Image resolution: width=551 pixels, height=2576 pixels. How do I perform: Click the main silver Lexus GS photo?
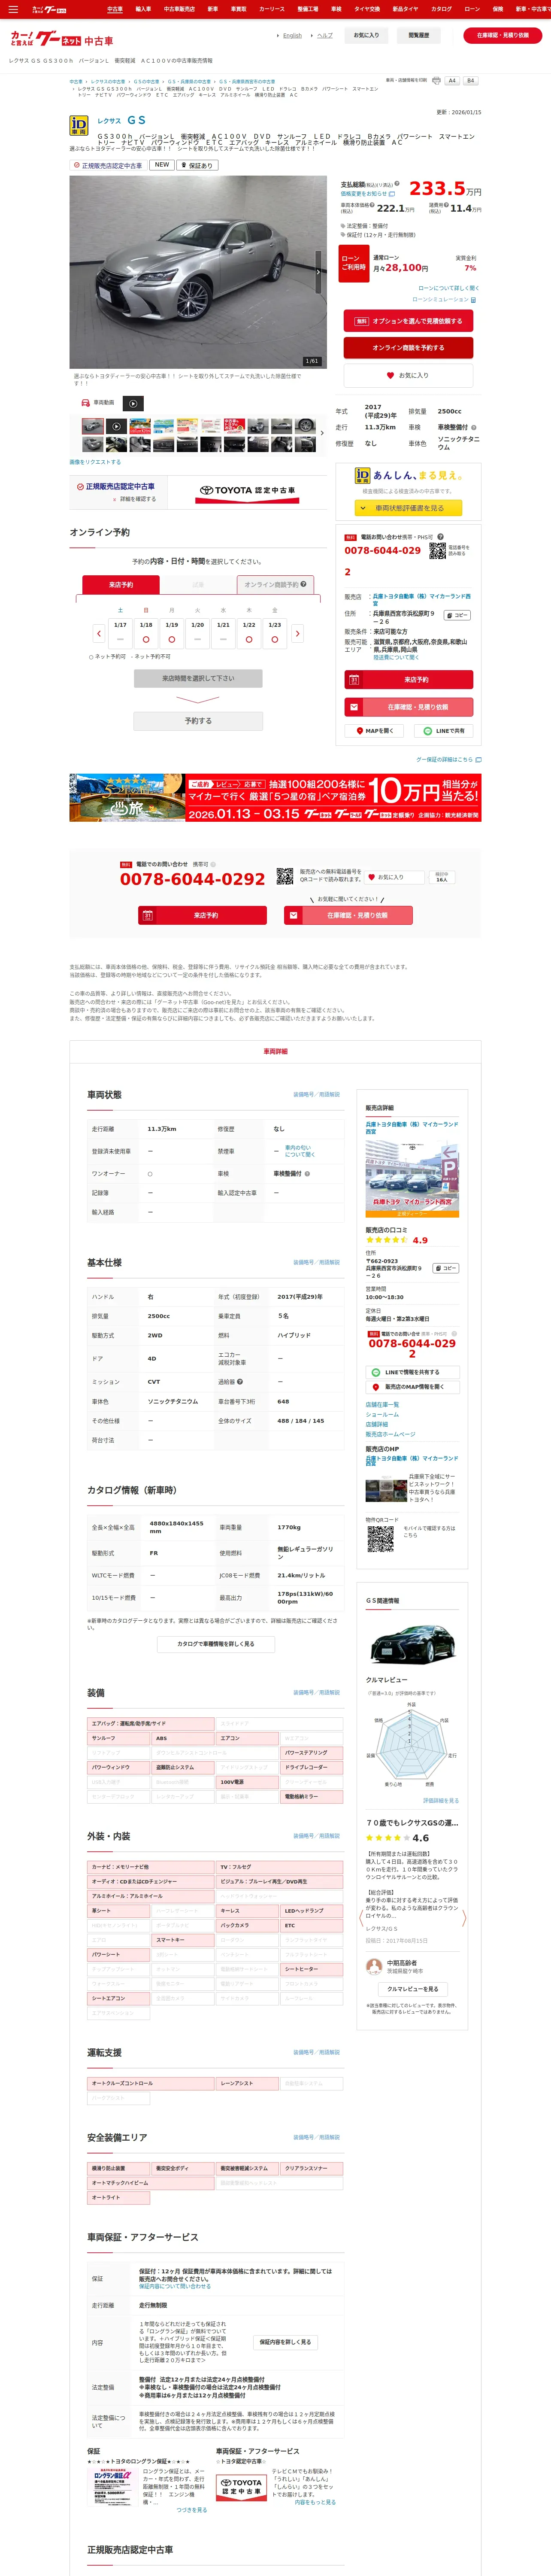[x=198, y=272]
